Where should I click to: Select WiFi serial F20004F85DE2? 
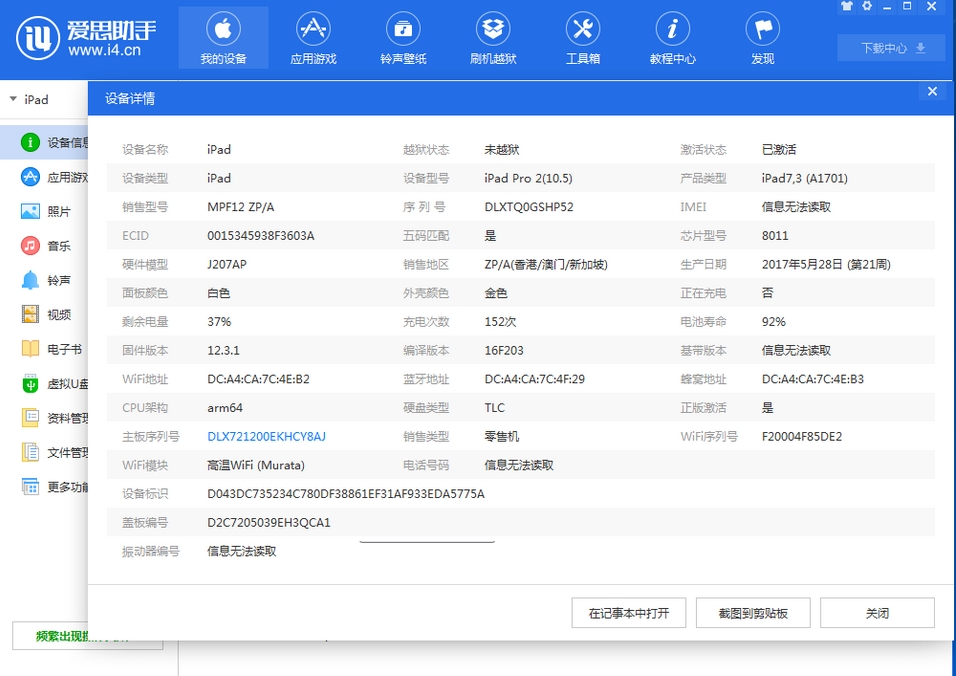802,436
